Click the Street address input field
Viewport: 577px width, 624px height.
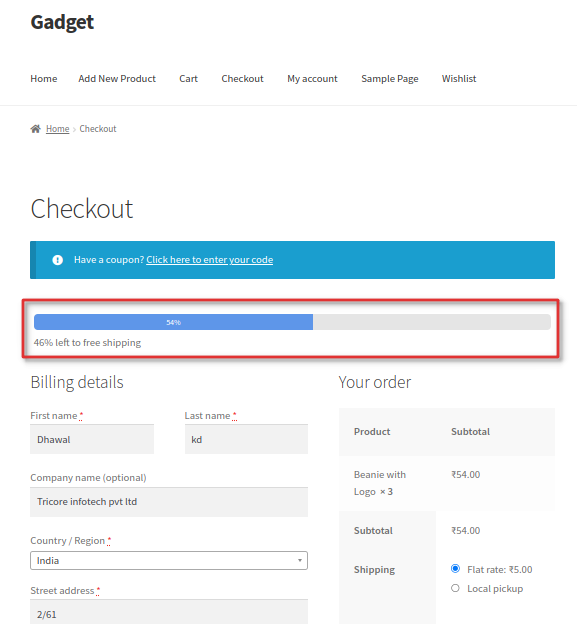pos(169,612)
